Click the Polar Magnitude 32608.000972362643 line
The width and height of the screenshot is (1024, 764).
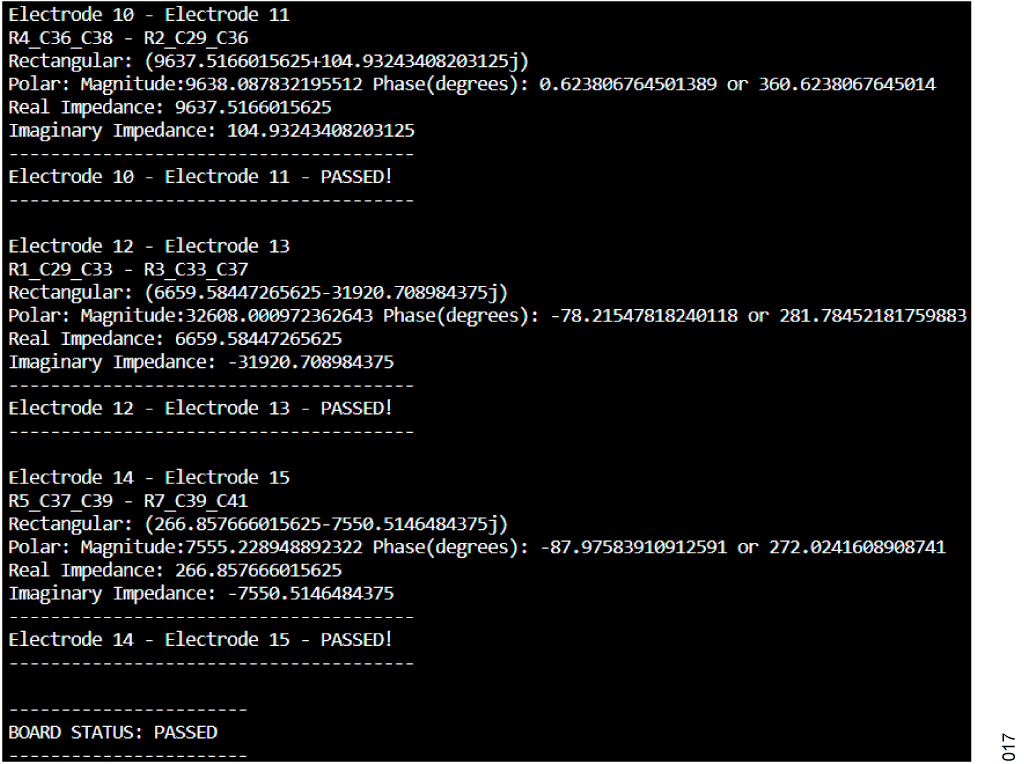[x=488, y=315]
